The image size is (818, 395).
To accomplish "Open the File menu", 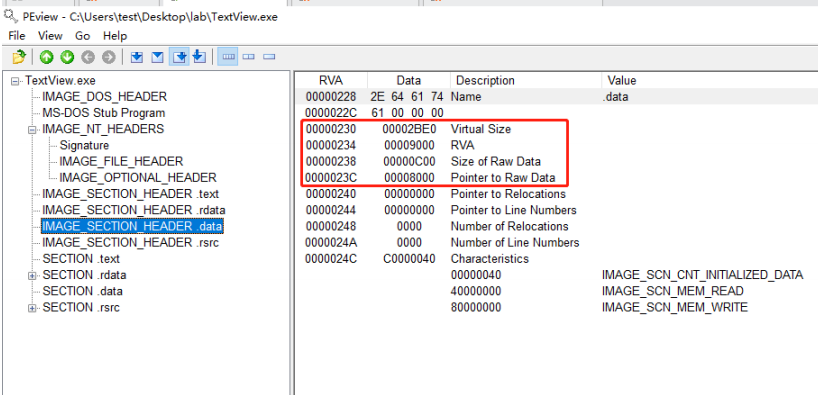I will pos(17,36).
